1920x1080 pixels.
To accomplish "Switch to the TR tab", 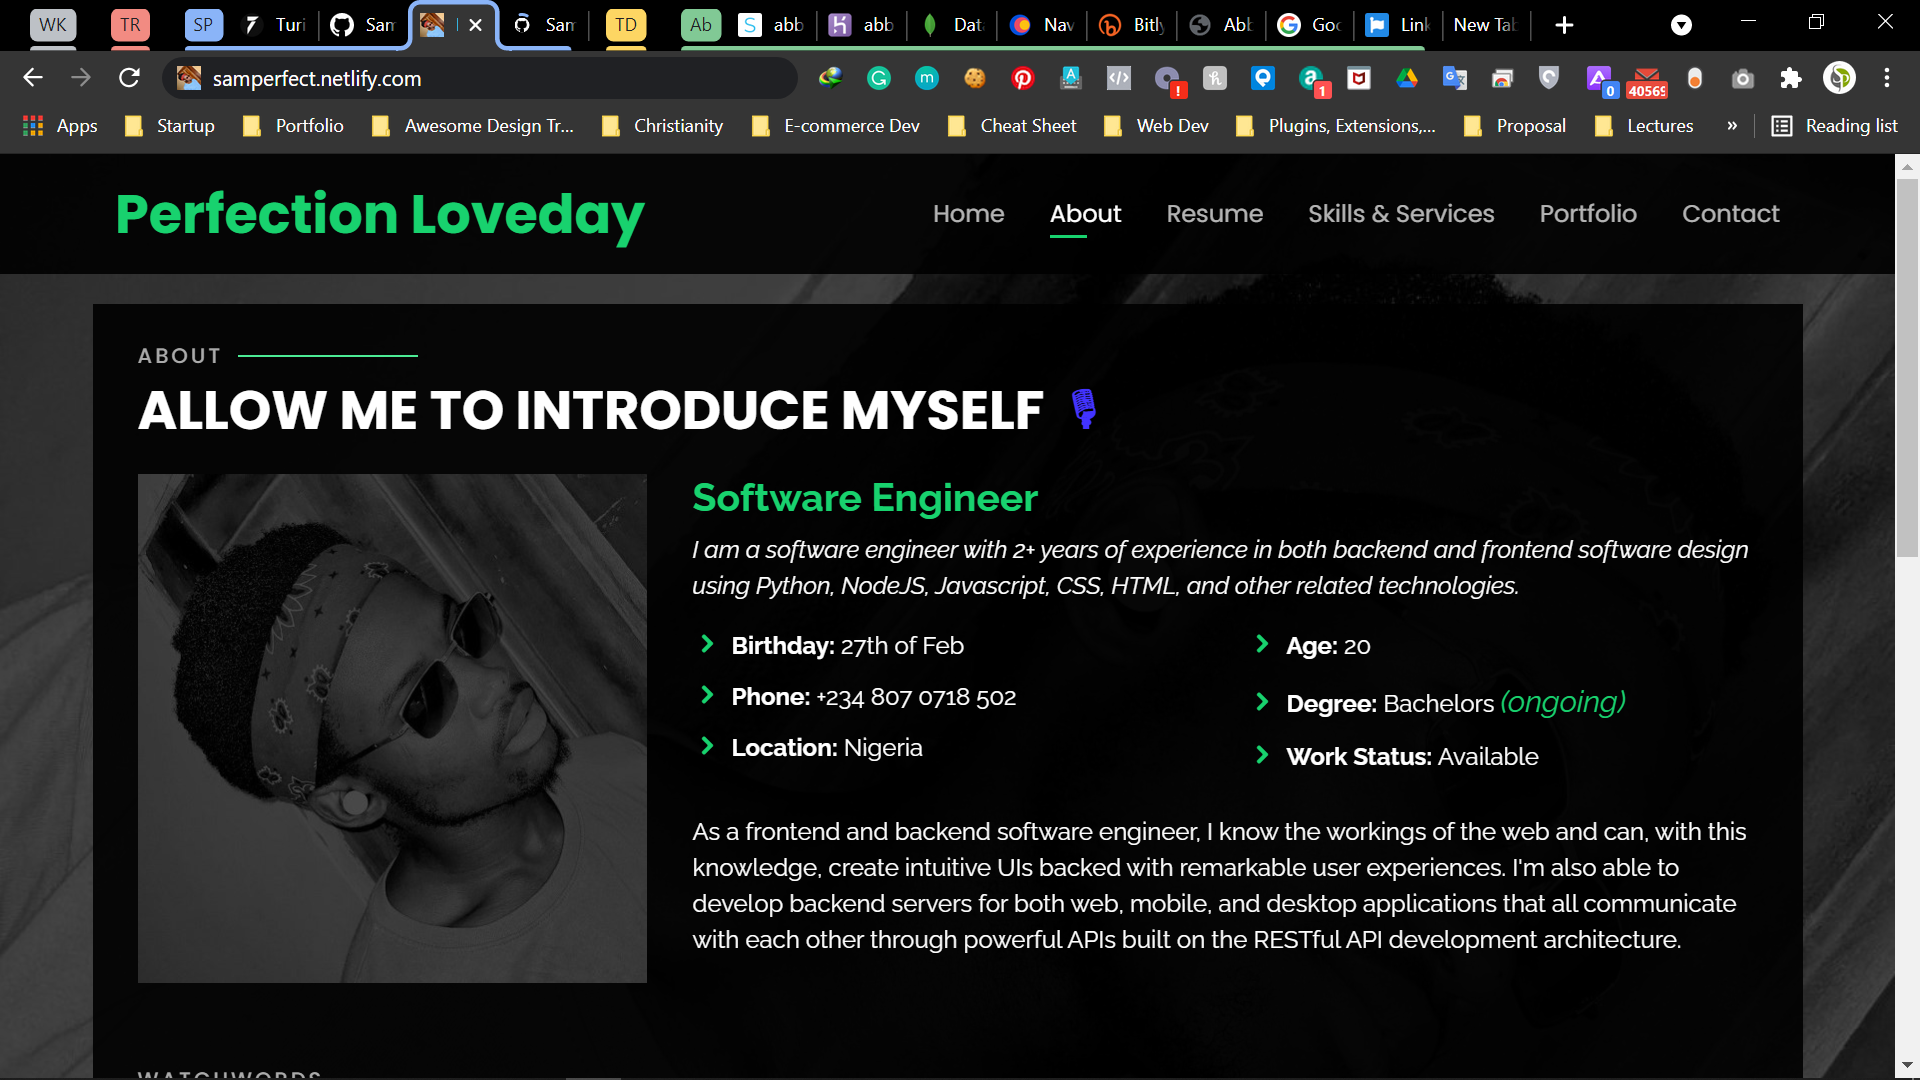I will point(130,25).
